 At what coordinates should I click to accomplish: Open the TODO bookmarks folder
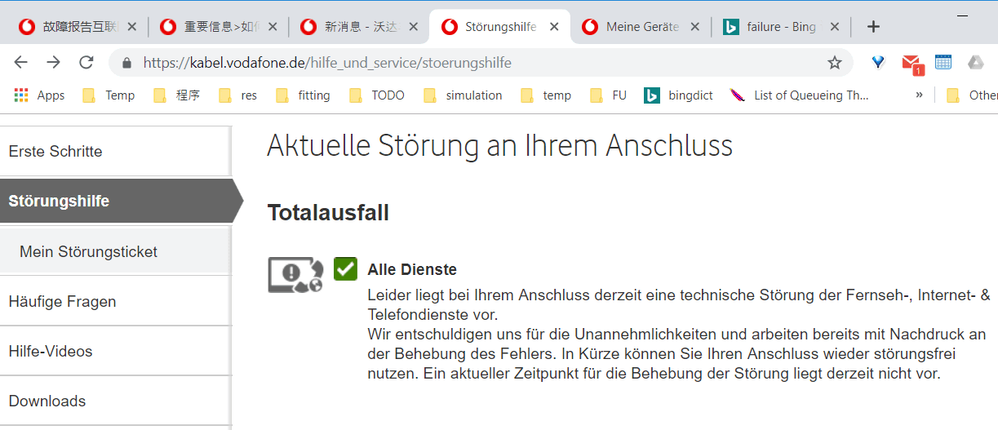pos(379,96)
